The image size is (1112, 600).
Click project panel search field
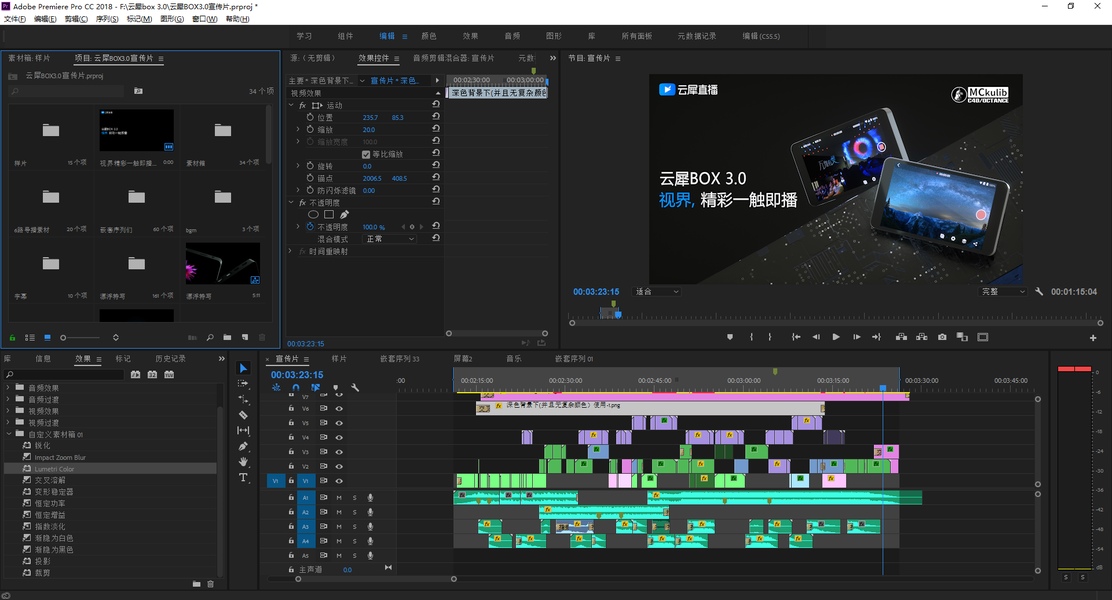(x=66, y=91)
